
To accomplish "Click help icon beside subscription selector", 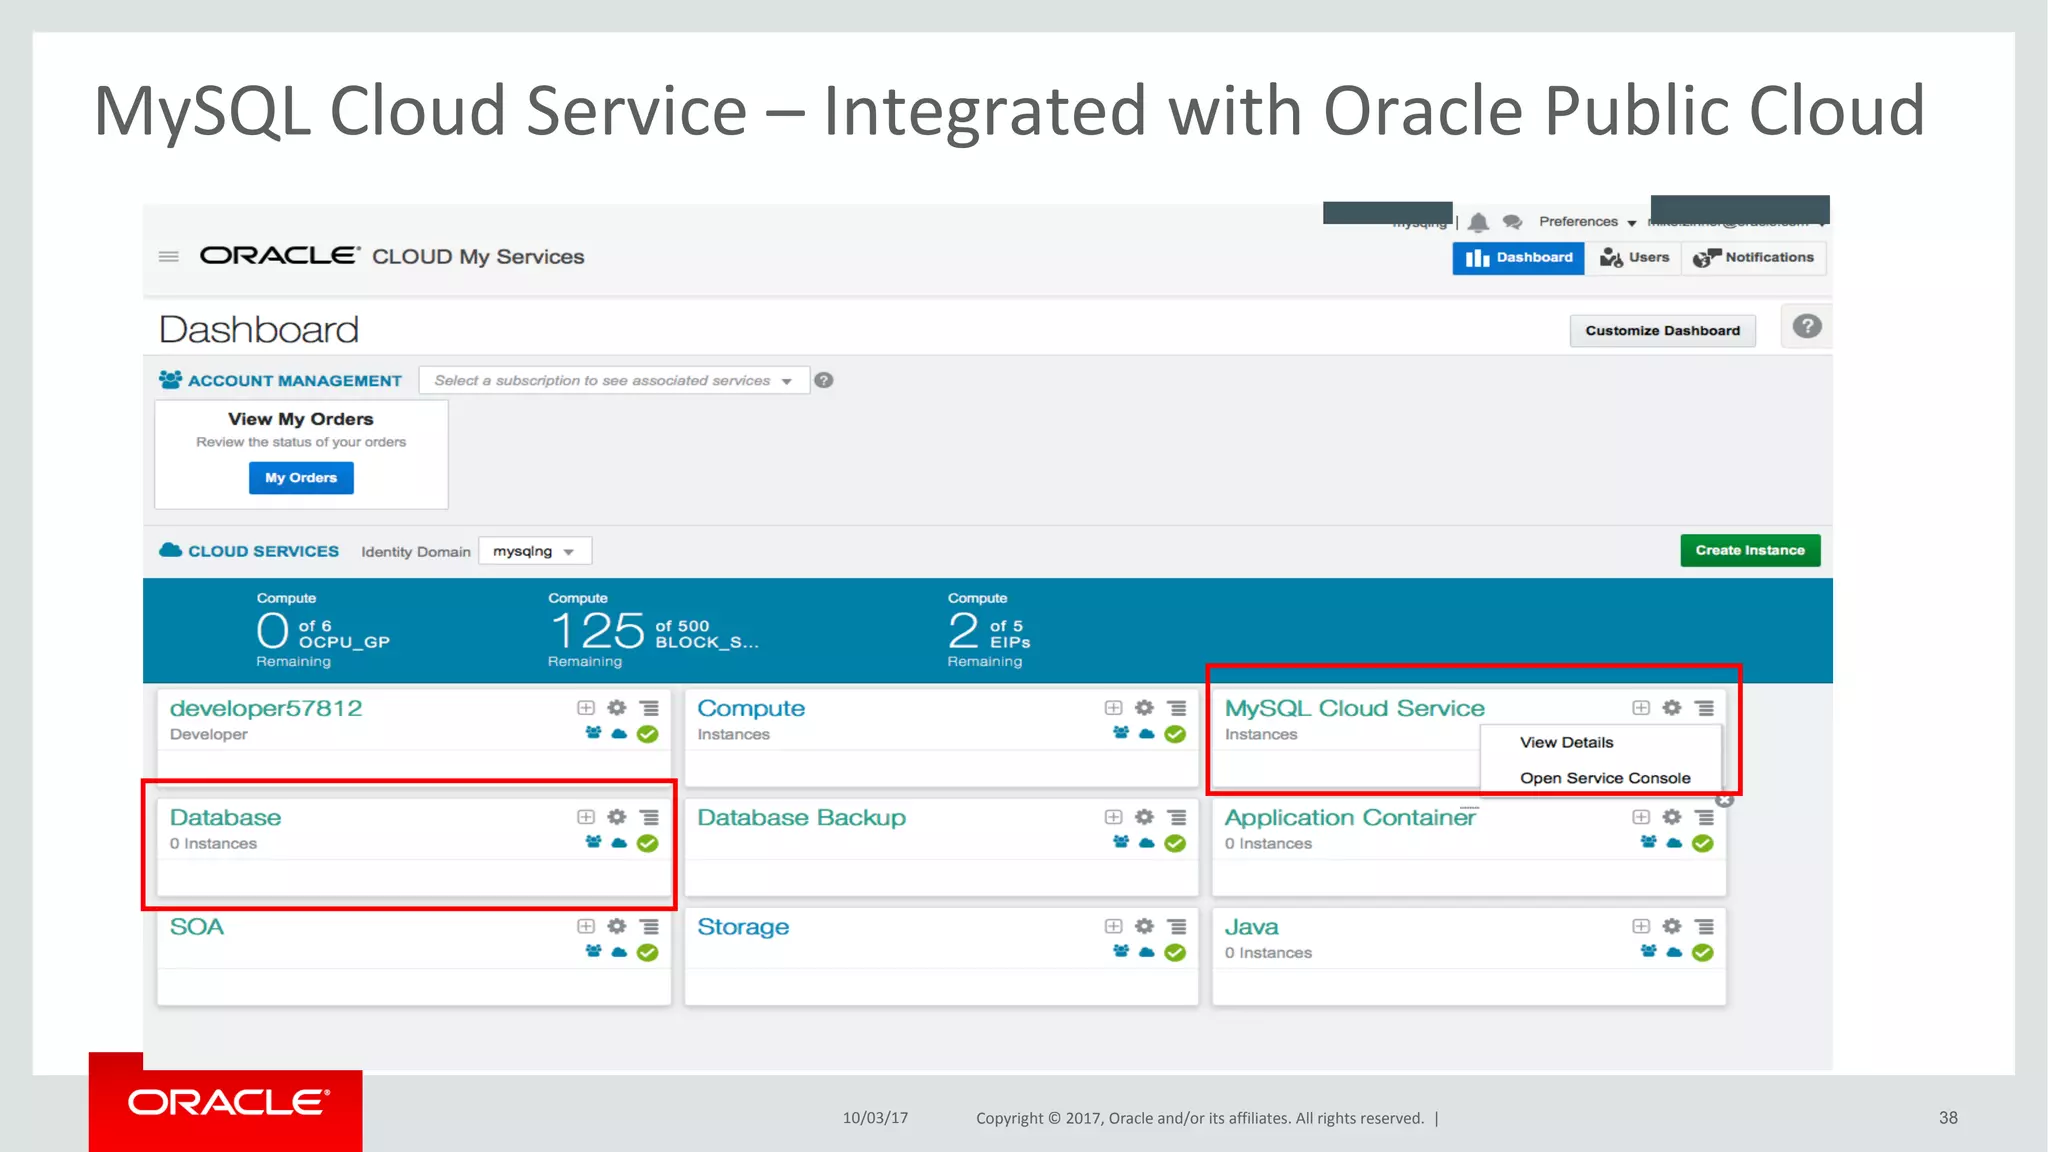I will click(824, 380).
